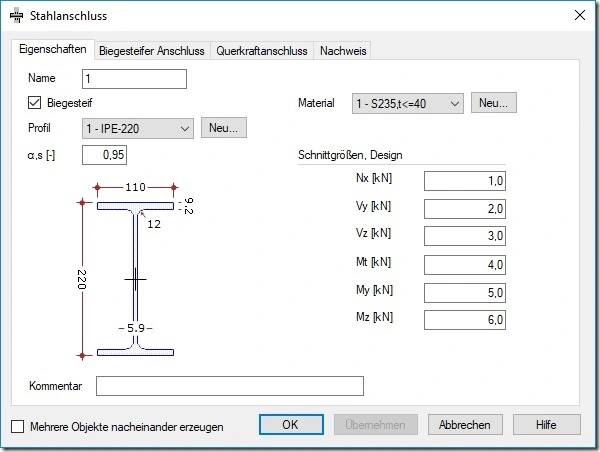Viewport: 600px width, 452px height.
Task: Click the Abbrechen button
Action: click(465, 424)
